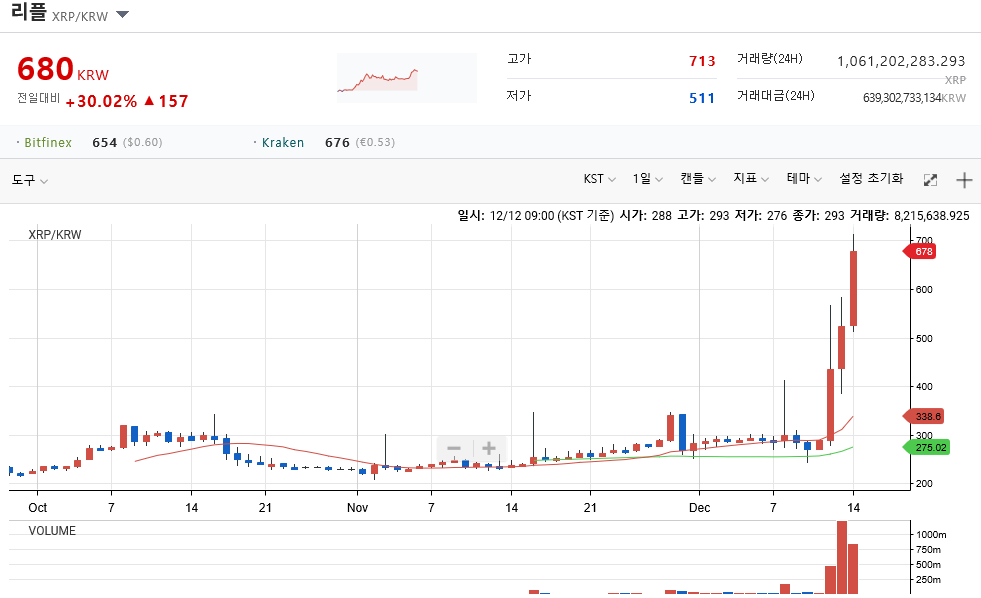Screen dimensions: 981x598
Task: Click the 전일대비 label under the price
Action: pyautogui.click(x=39, y=98)
